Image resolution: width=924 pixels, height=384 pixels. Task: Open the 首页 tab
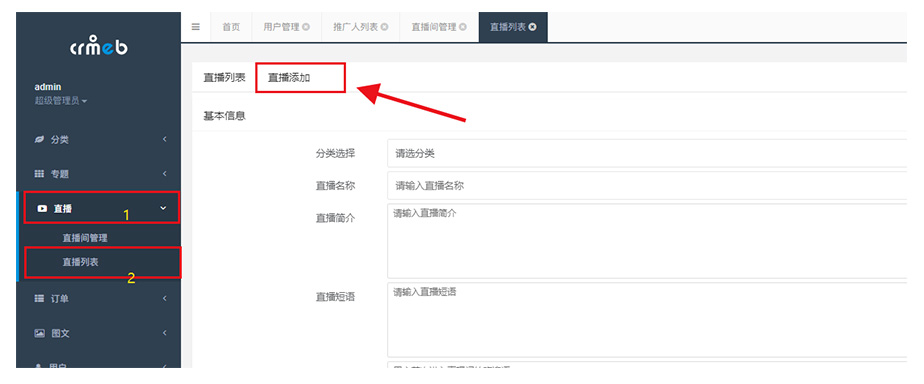pos(231,27)
